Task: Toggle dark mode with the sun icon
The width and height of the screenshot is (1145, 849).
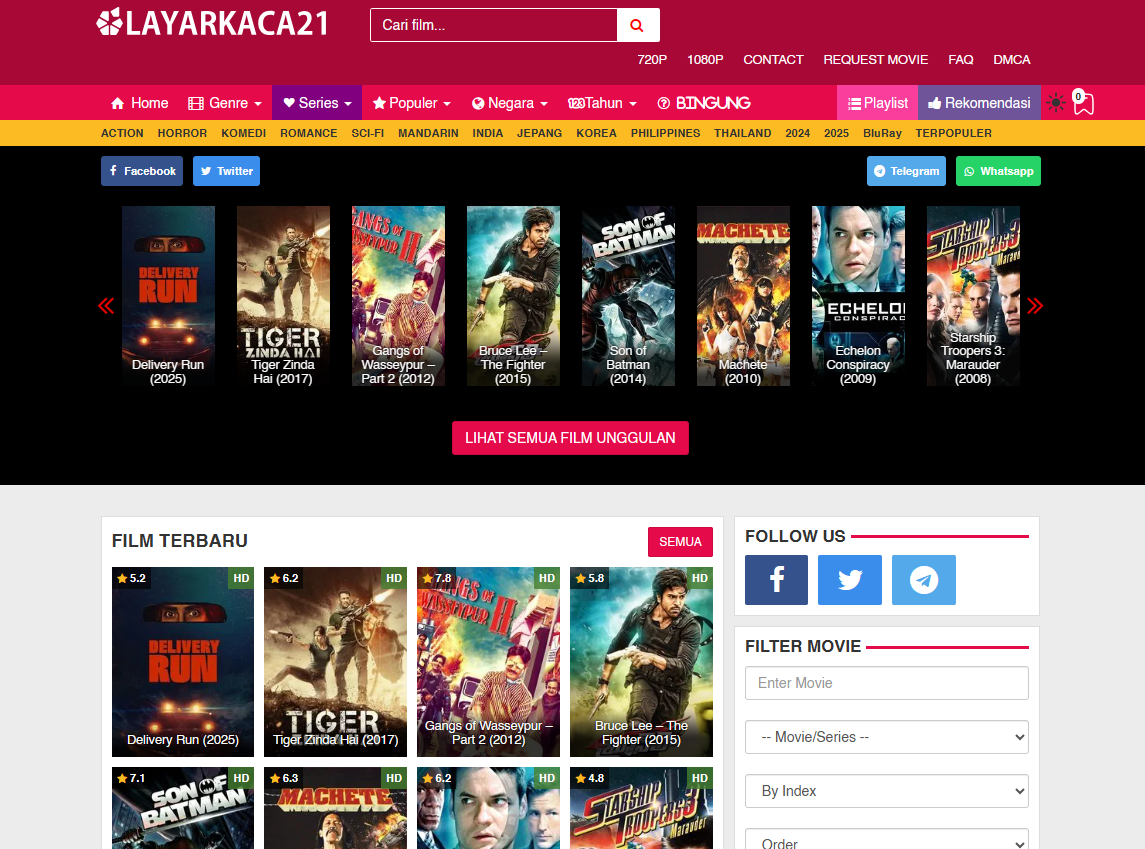Action: coord(1056,102)
